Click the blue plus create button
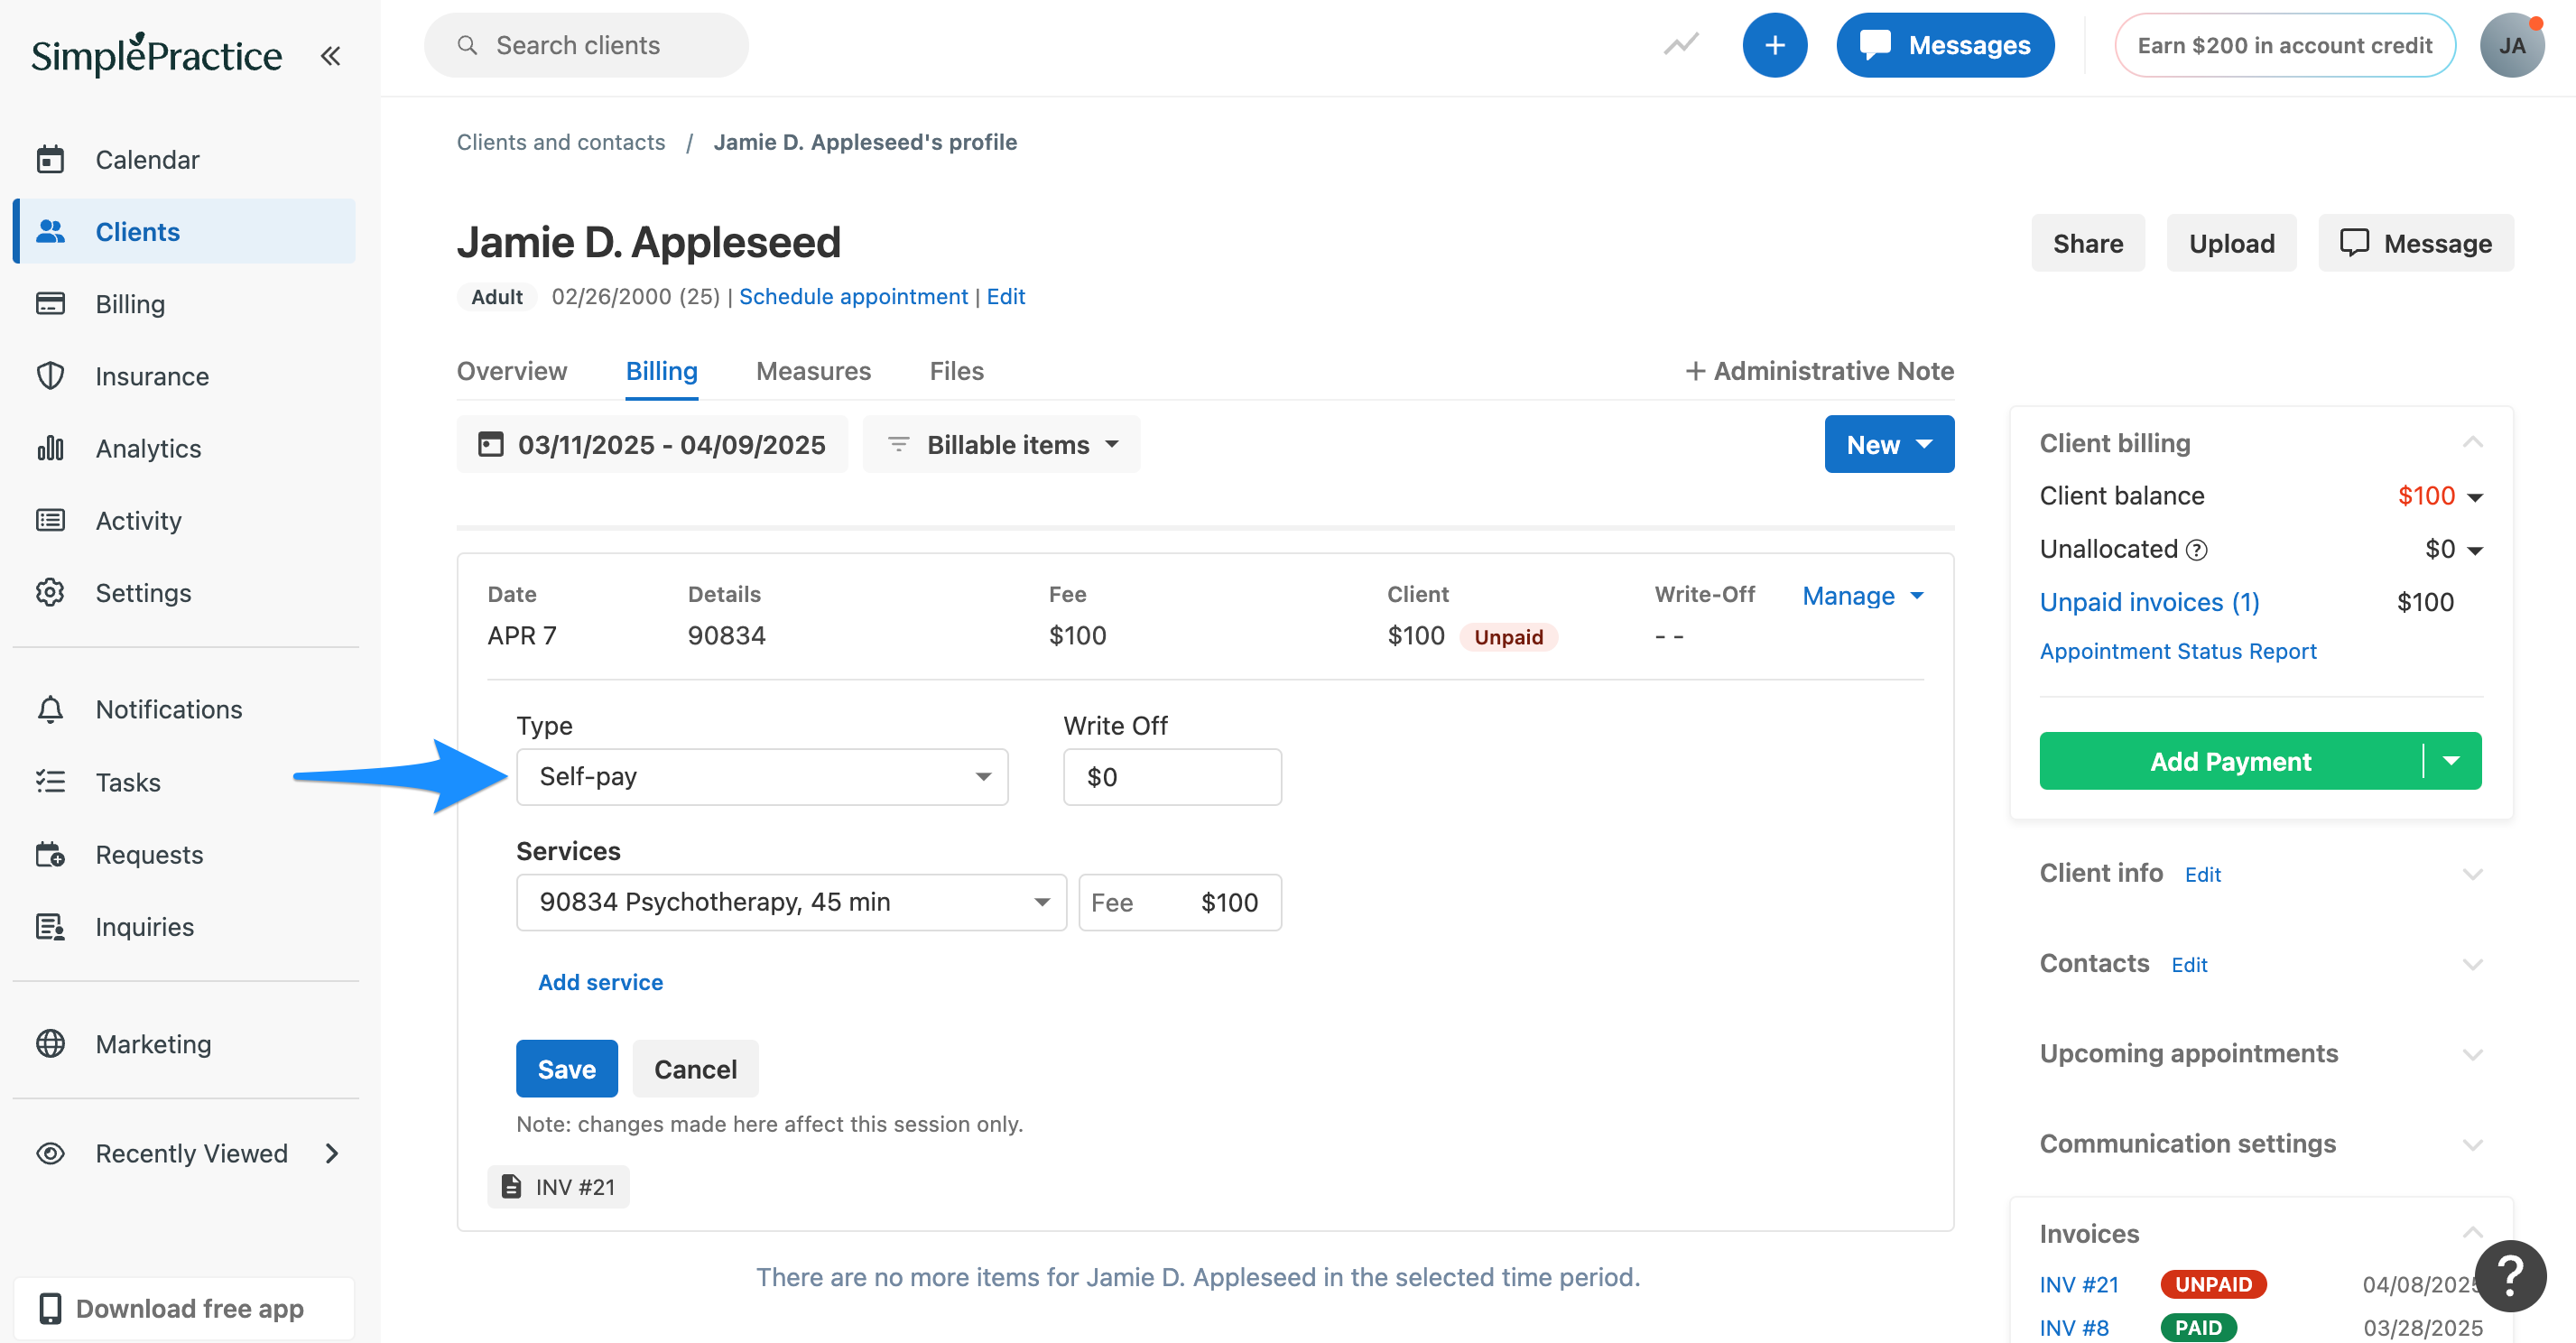This screenshot has height=1343, width=2576. (1774, 45)
